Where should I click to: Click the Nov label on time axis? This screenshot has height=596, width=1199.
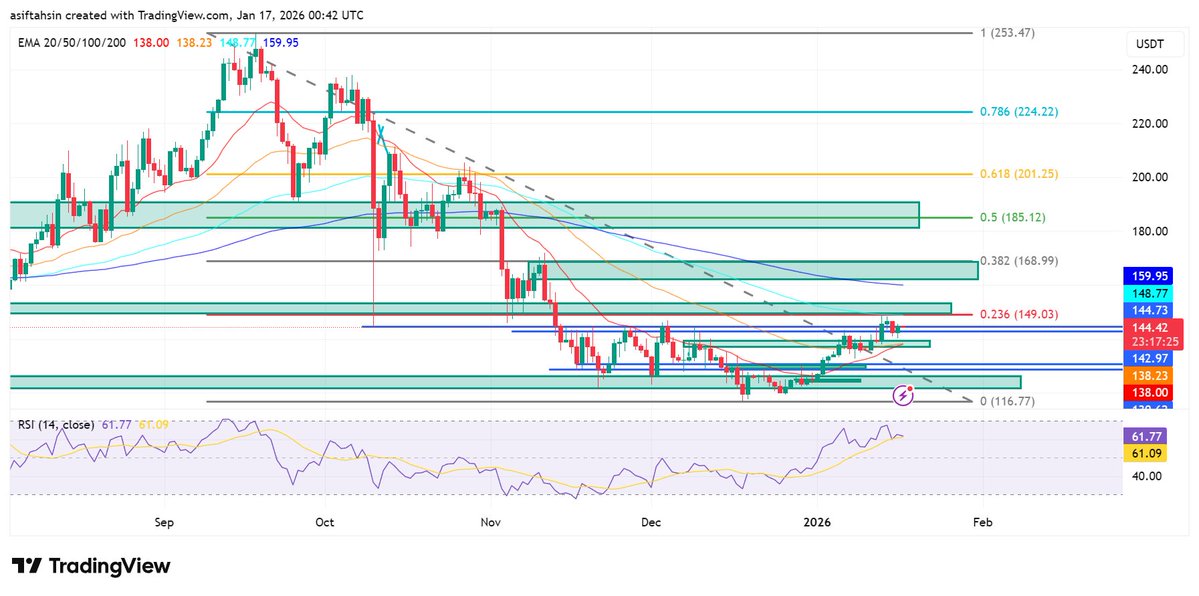pos(490,523)
